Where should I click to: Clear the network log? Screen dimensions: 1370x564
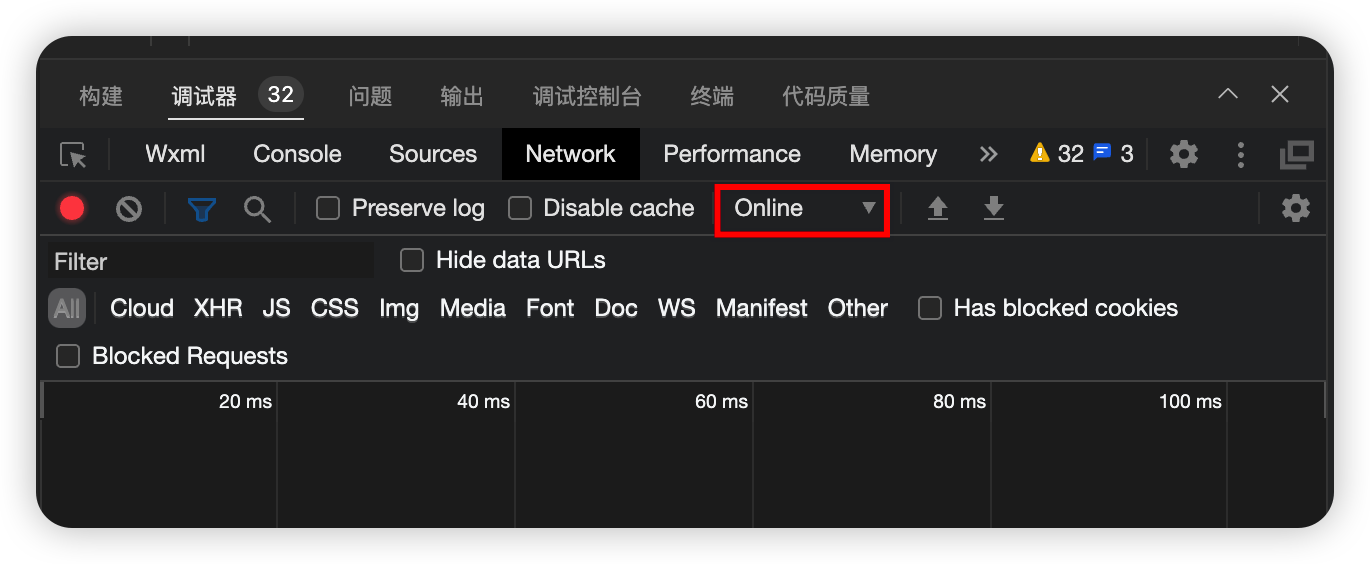[128, 208]
